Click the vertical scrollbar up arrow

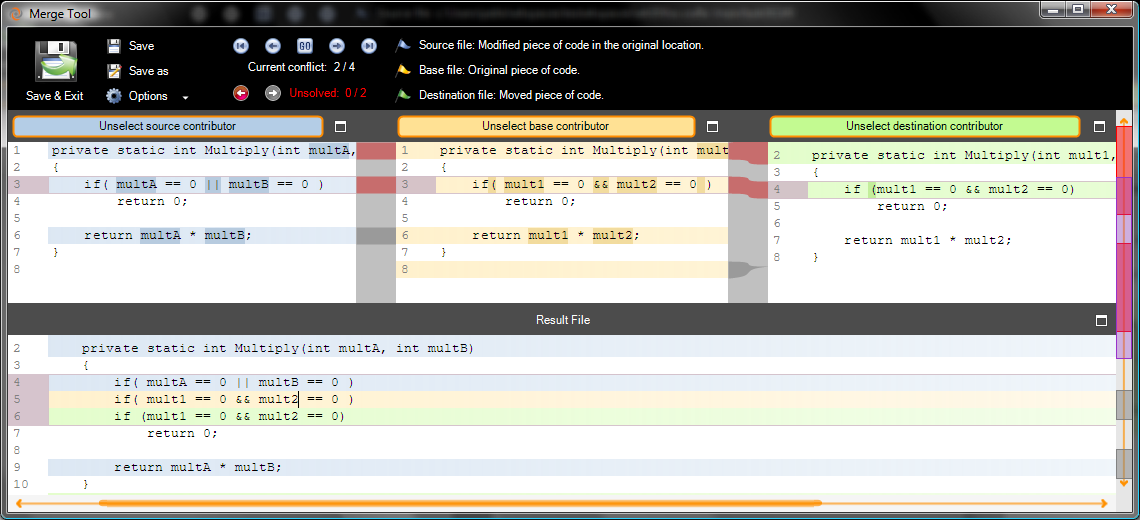coord(1124,121)
